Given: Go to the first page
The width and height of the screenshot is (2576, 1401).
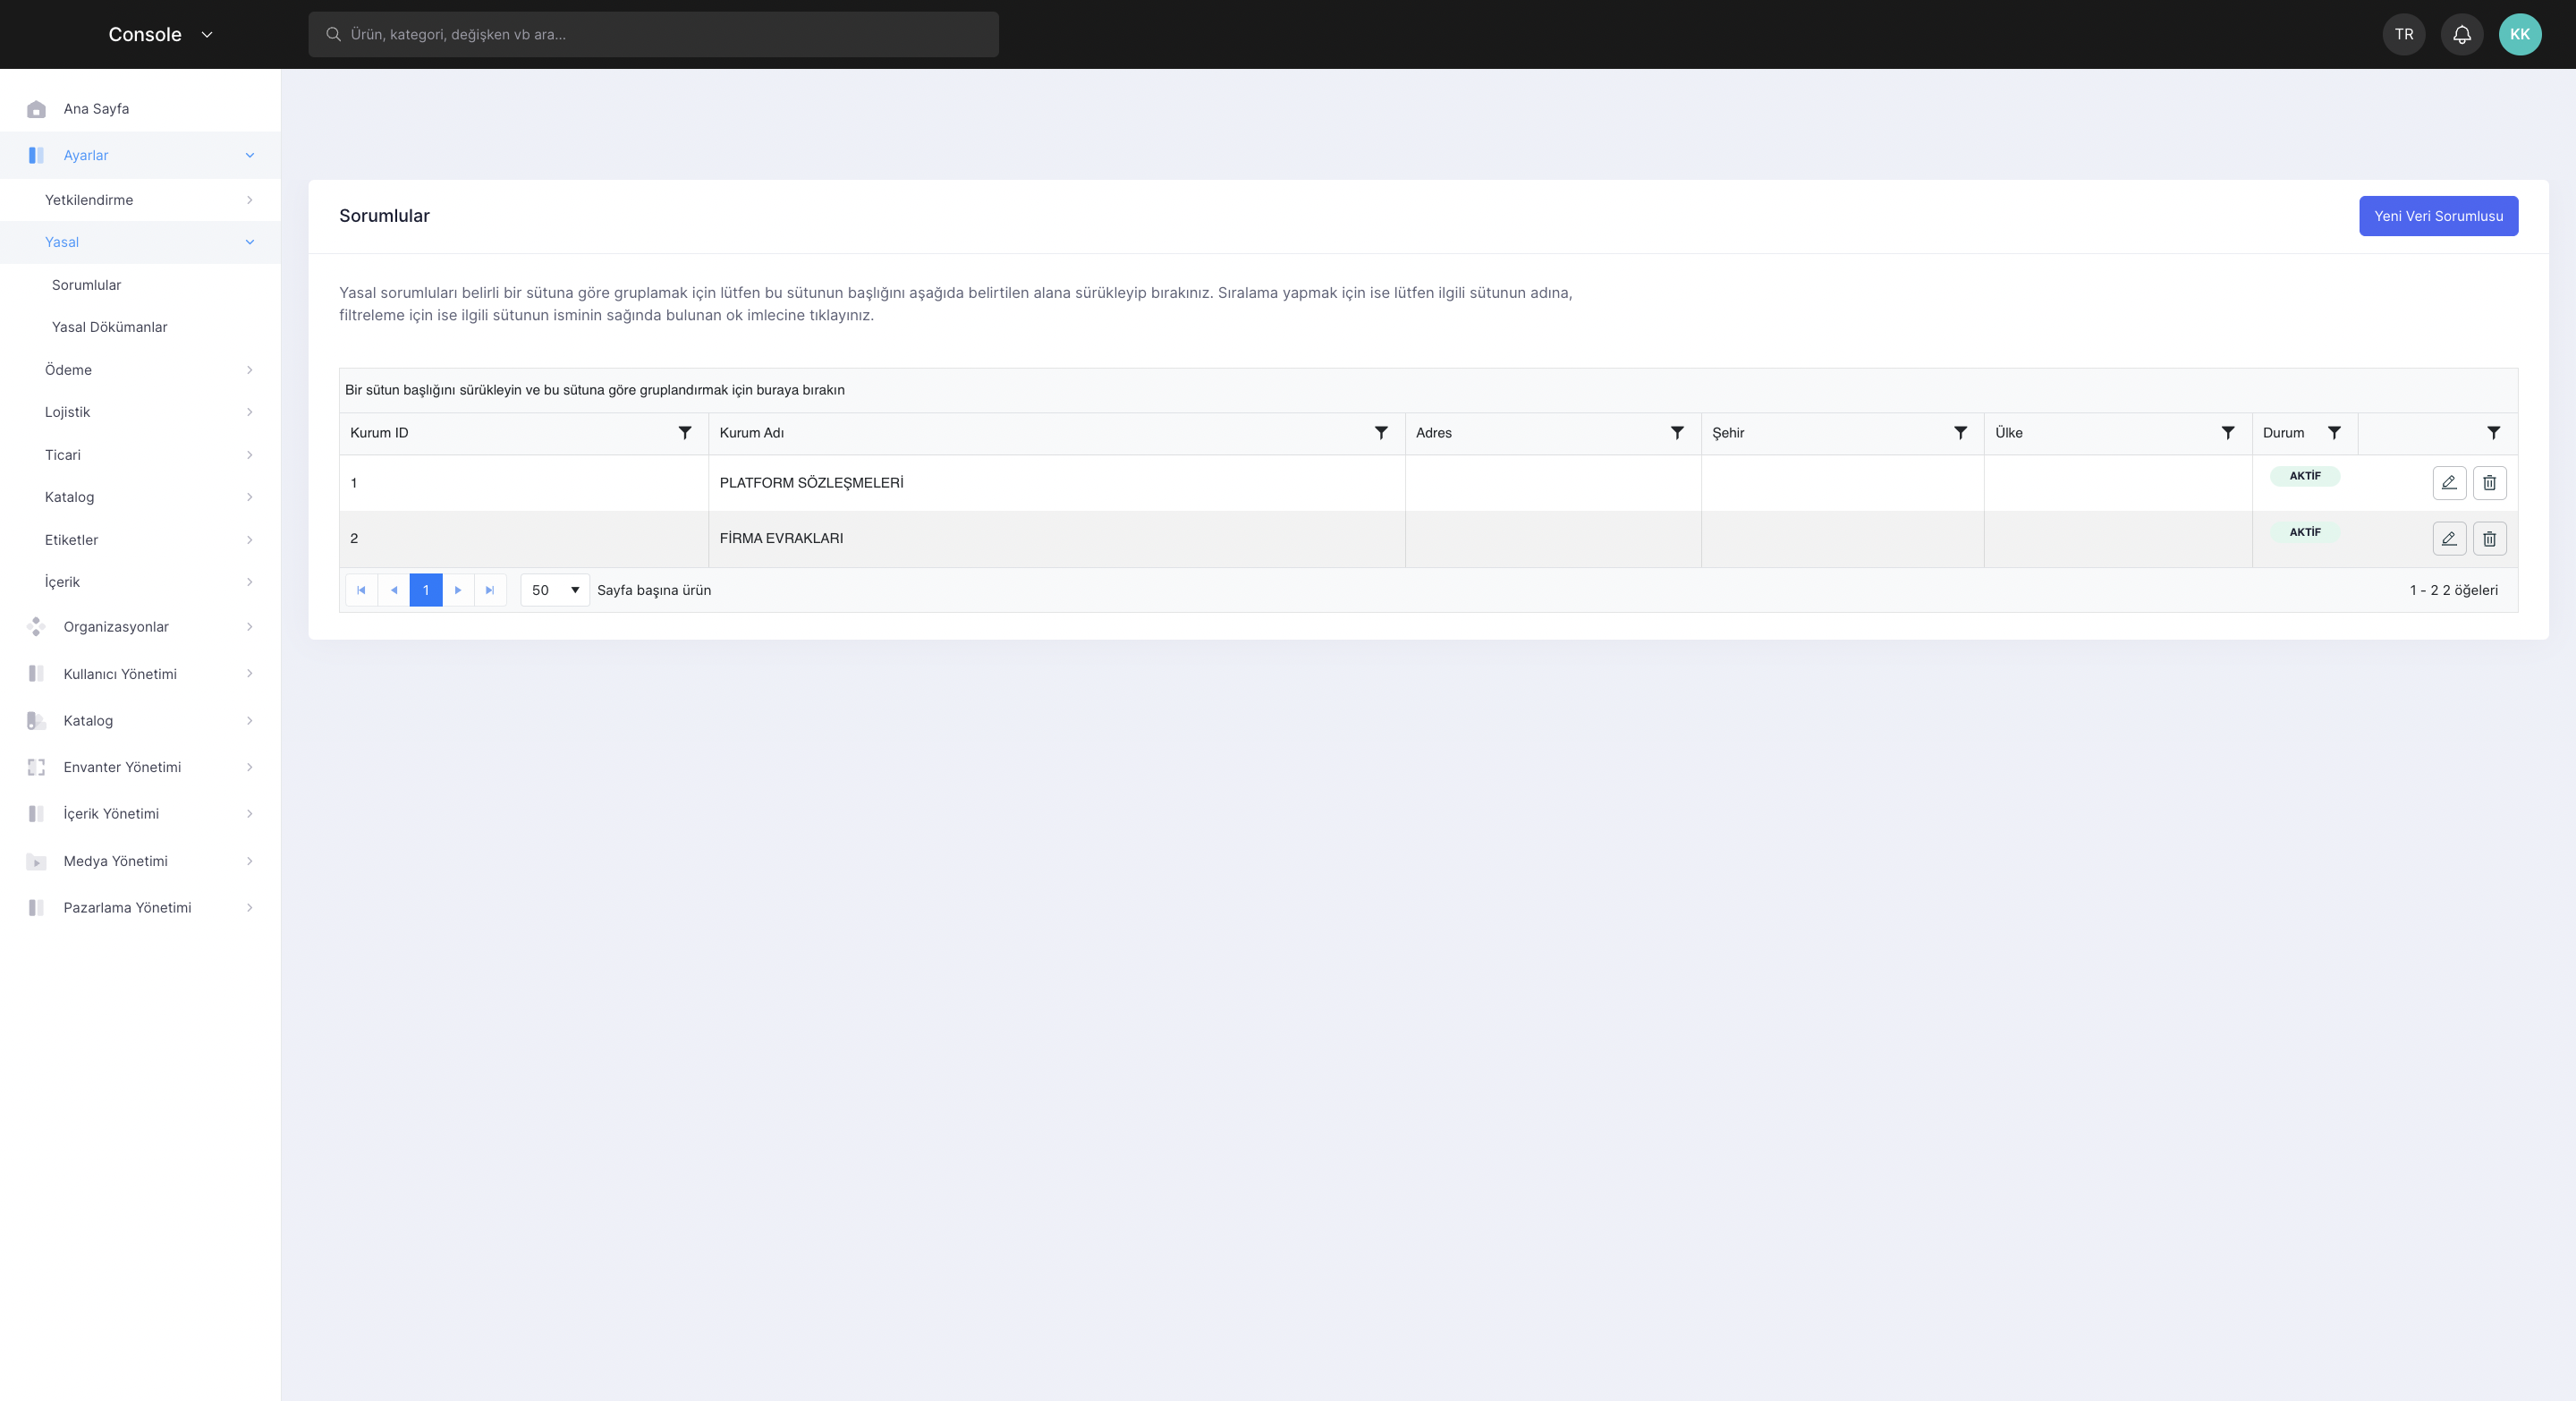Looking at the screenshot, I should (x=361, y=590).
